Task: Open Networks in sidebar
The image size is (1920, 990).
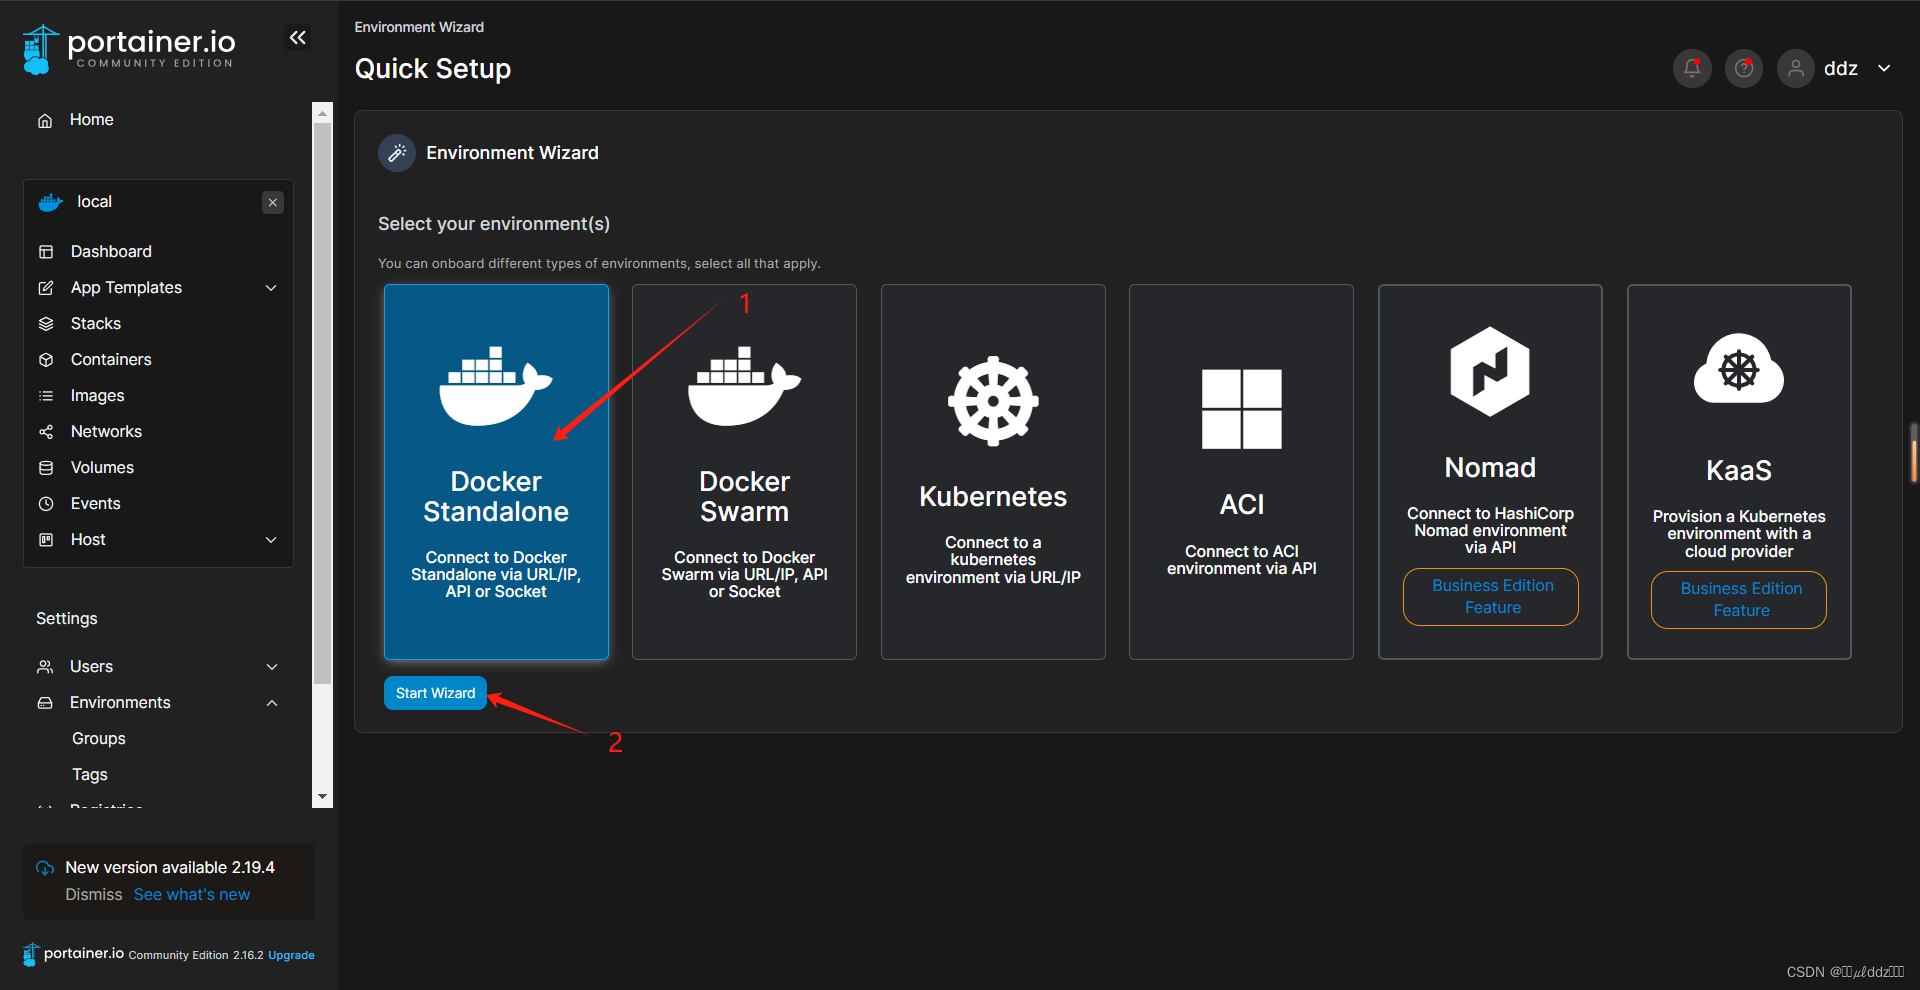Action: pyautogui.click(x=106, y=431)
